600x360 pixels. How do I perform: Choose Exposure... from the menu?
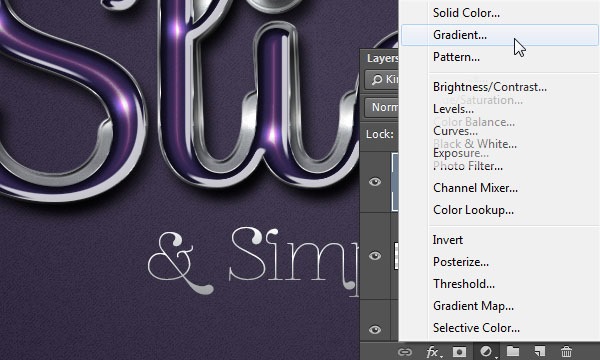point(460,153)
